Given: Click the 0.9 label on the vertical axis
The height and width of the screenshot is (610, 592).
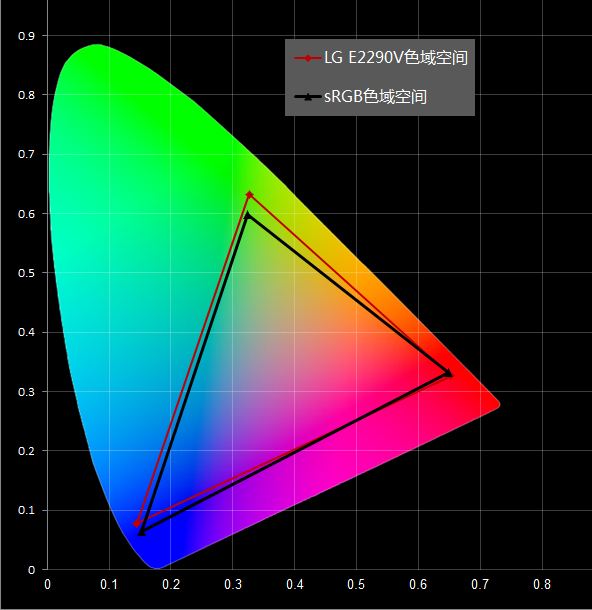Looking at the screenshot, I should 26,36.
